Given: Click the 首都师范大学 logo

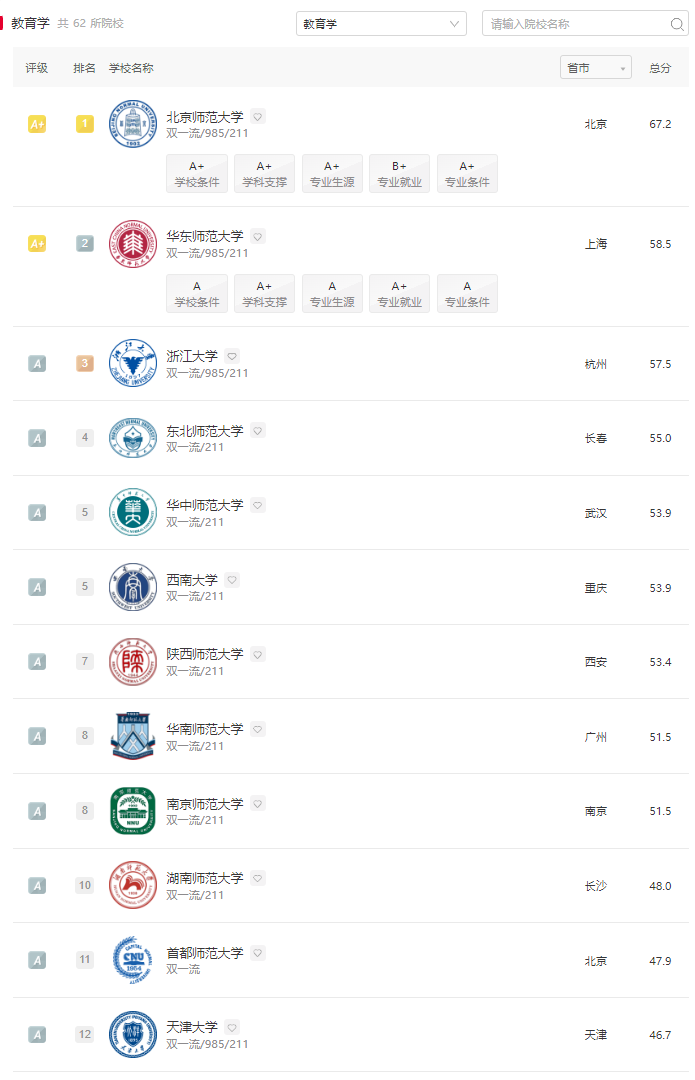Looking at the screenshot, I should 132,960.
